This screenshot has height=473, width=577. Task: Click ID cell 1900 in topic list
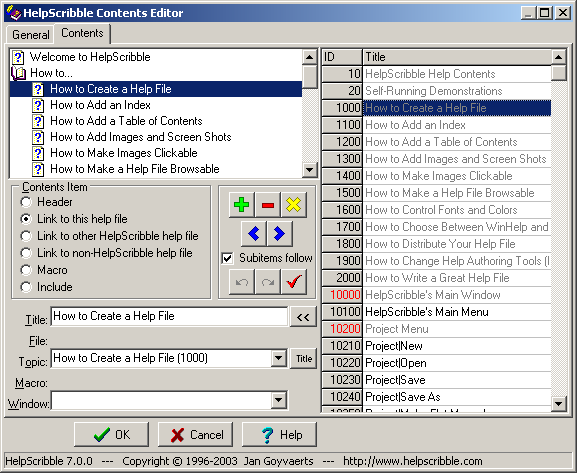click(342, 261)
